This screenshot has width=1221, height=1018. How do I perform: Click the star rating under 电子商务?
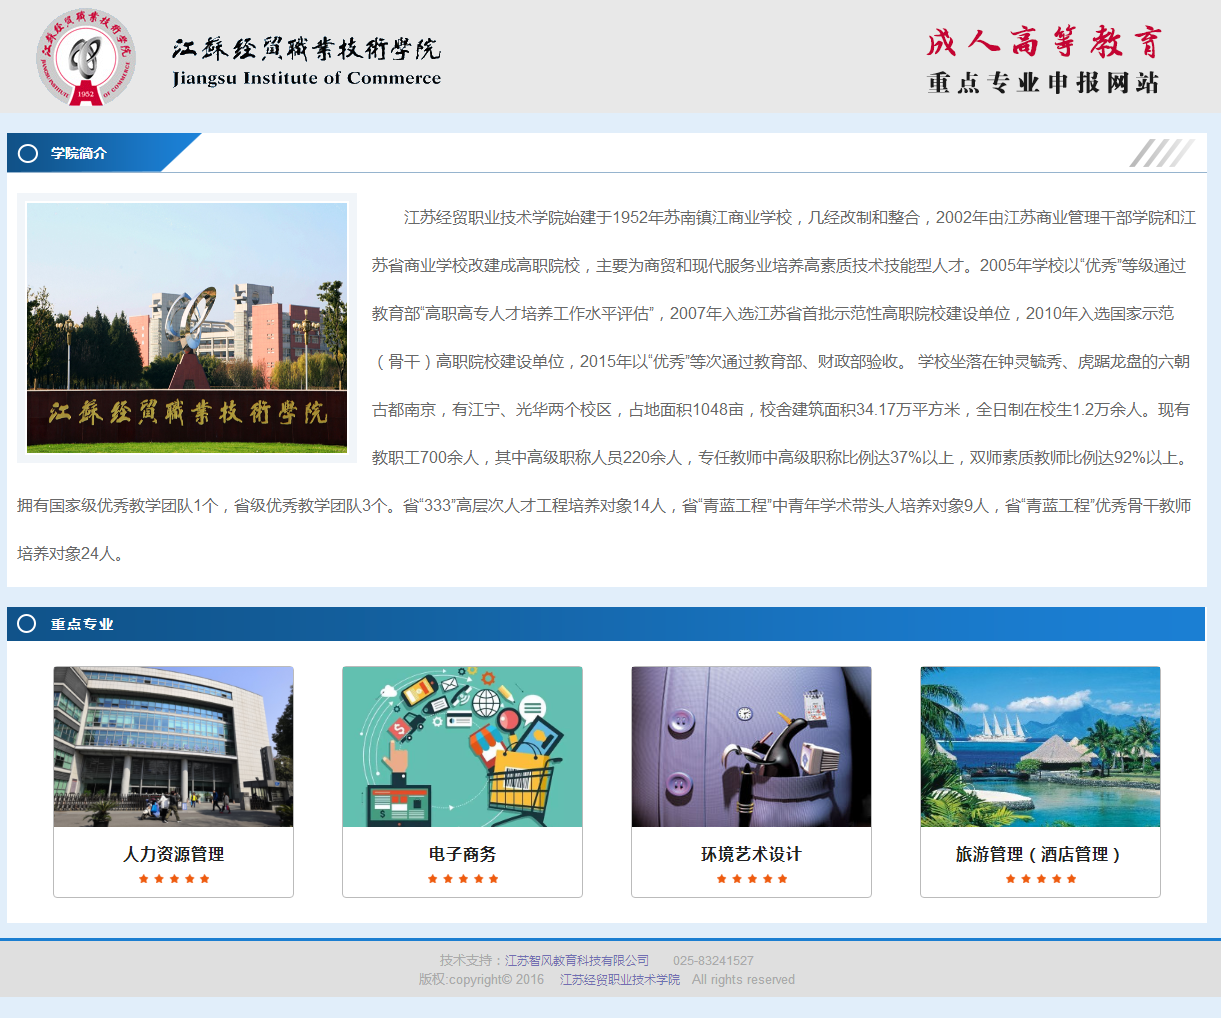coord(462,879)
